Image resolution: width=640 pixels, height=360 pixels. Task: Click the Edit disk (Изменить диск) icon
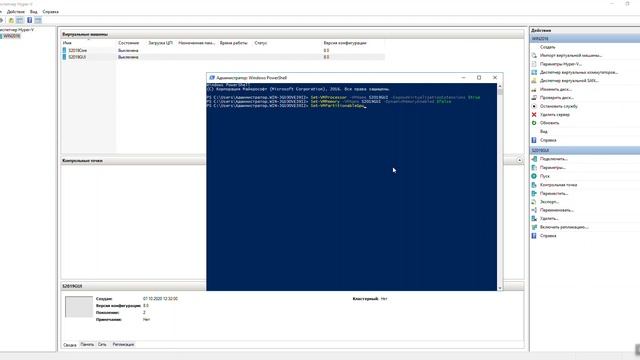[x=534, y=89]
